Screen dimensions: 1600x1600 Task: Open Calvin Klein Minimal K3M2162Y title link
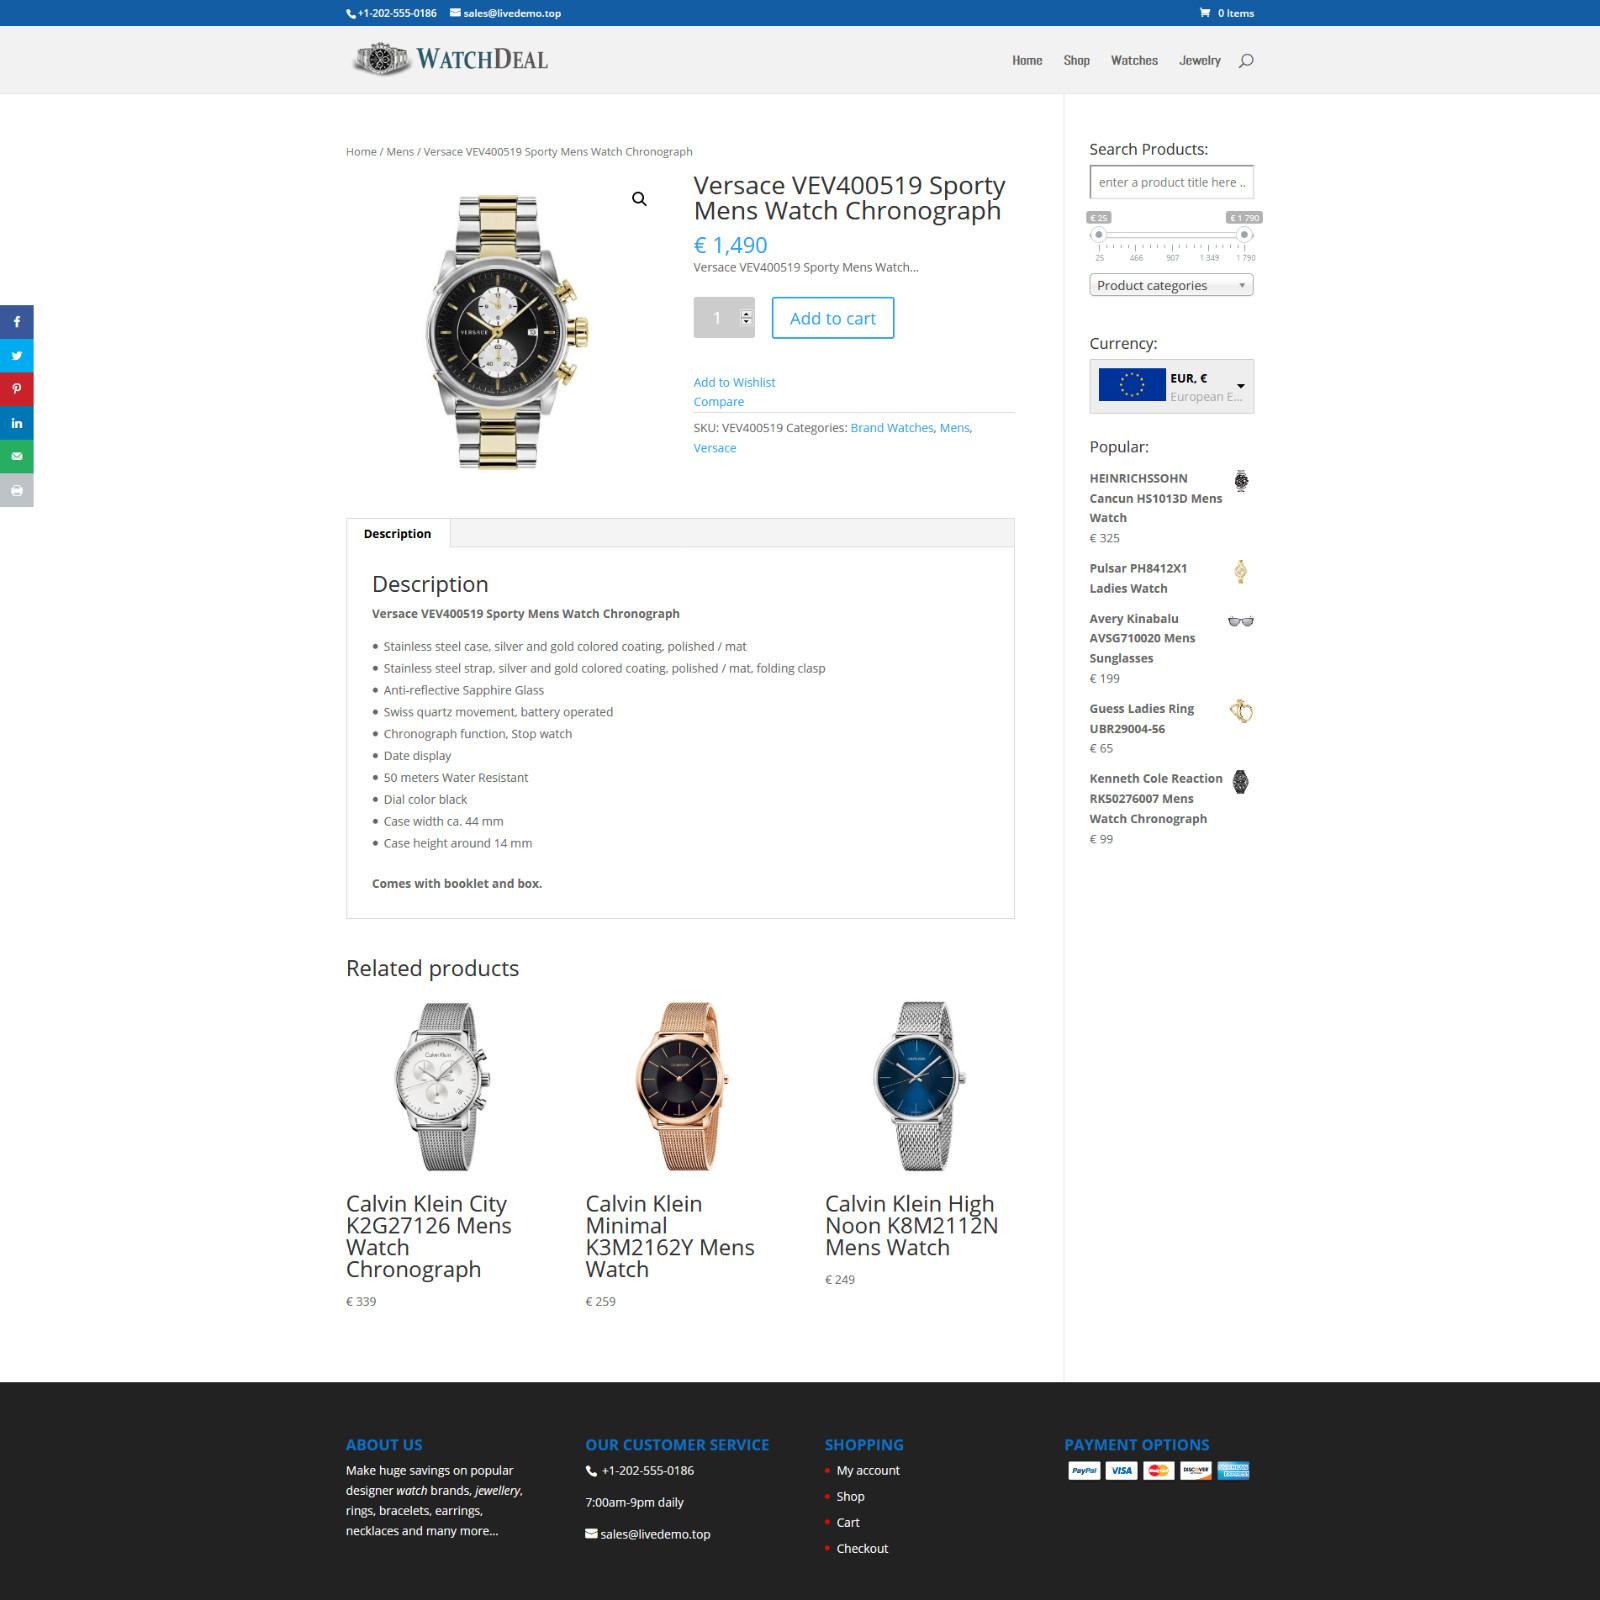click(670, 1237)
